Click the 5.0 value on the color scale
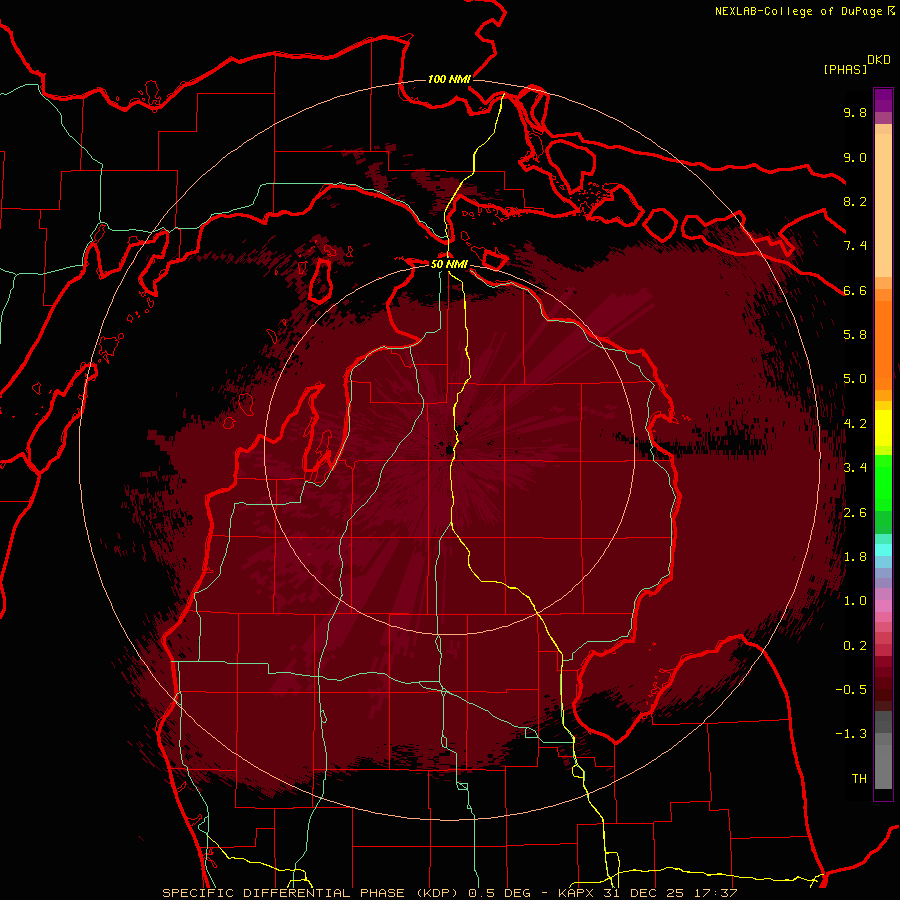Screen dimensions: 900x900 pos(855,379)
